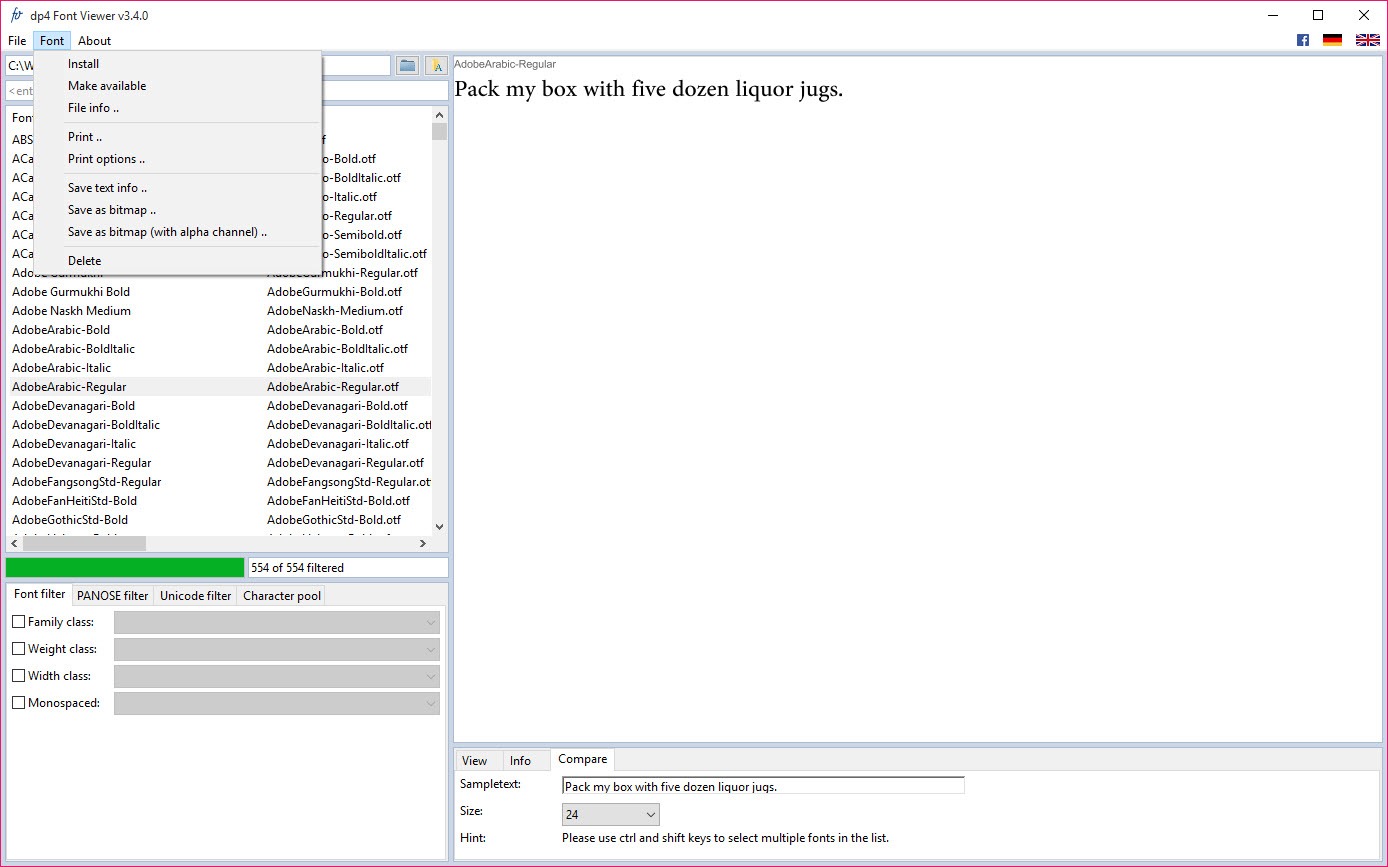This screenshot has width=1388, height=867.
Task: Click the Delete option in Font menu
Action: coord(84,261)
